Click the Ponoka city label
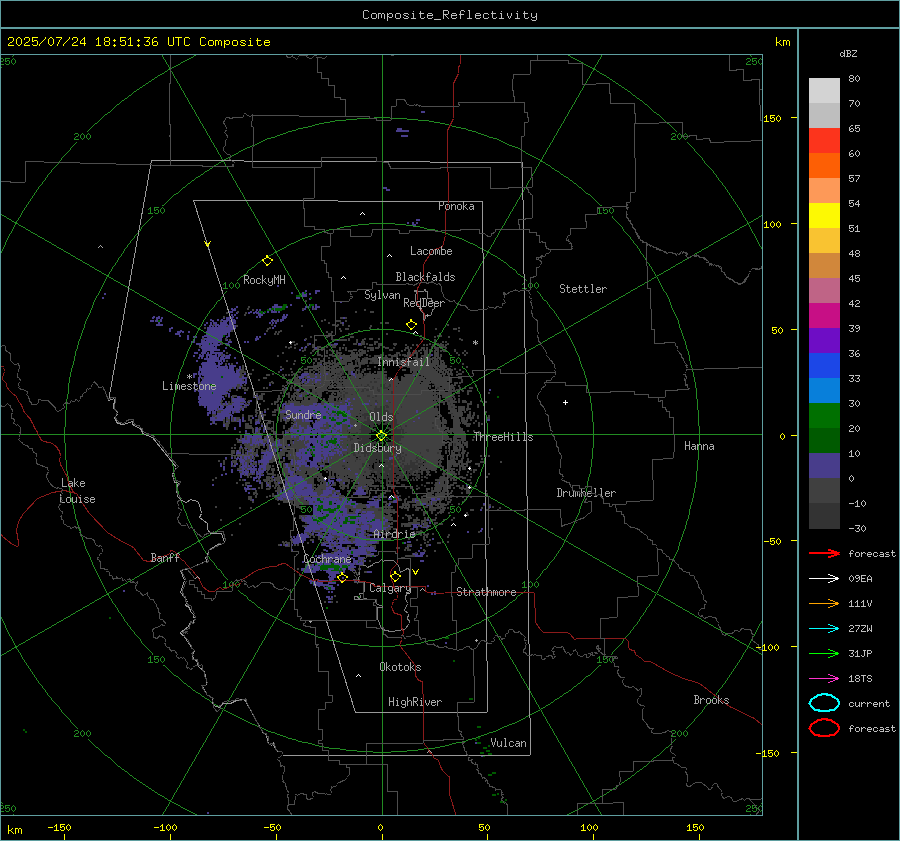The height and width of the screenshot is (841, 900). [456, 206]
